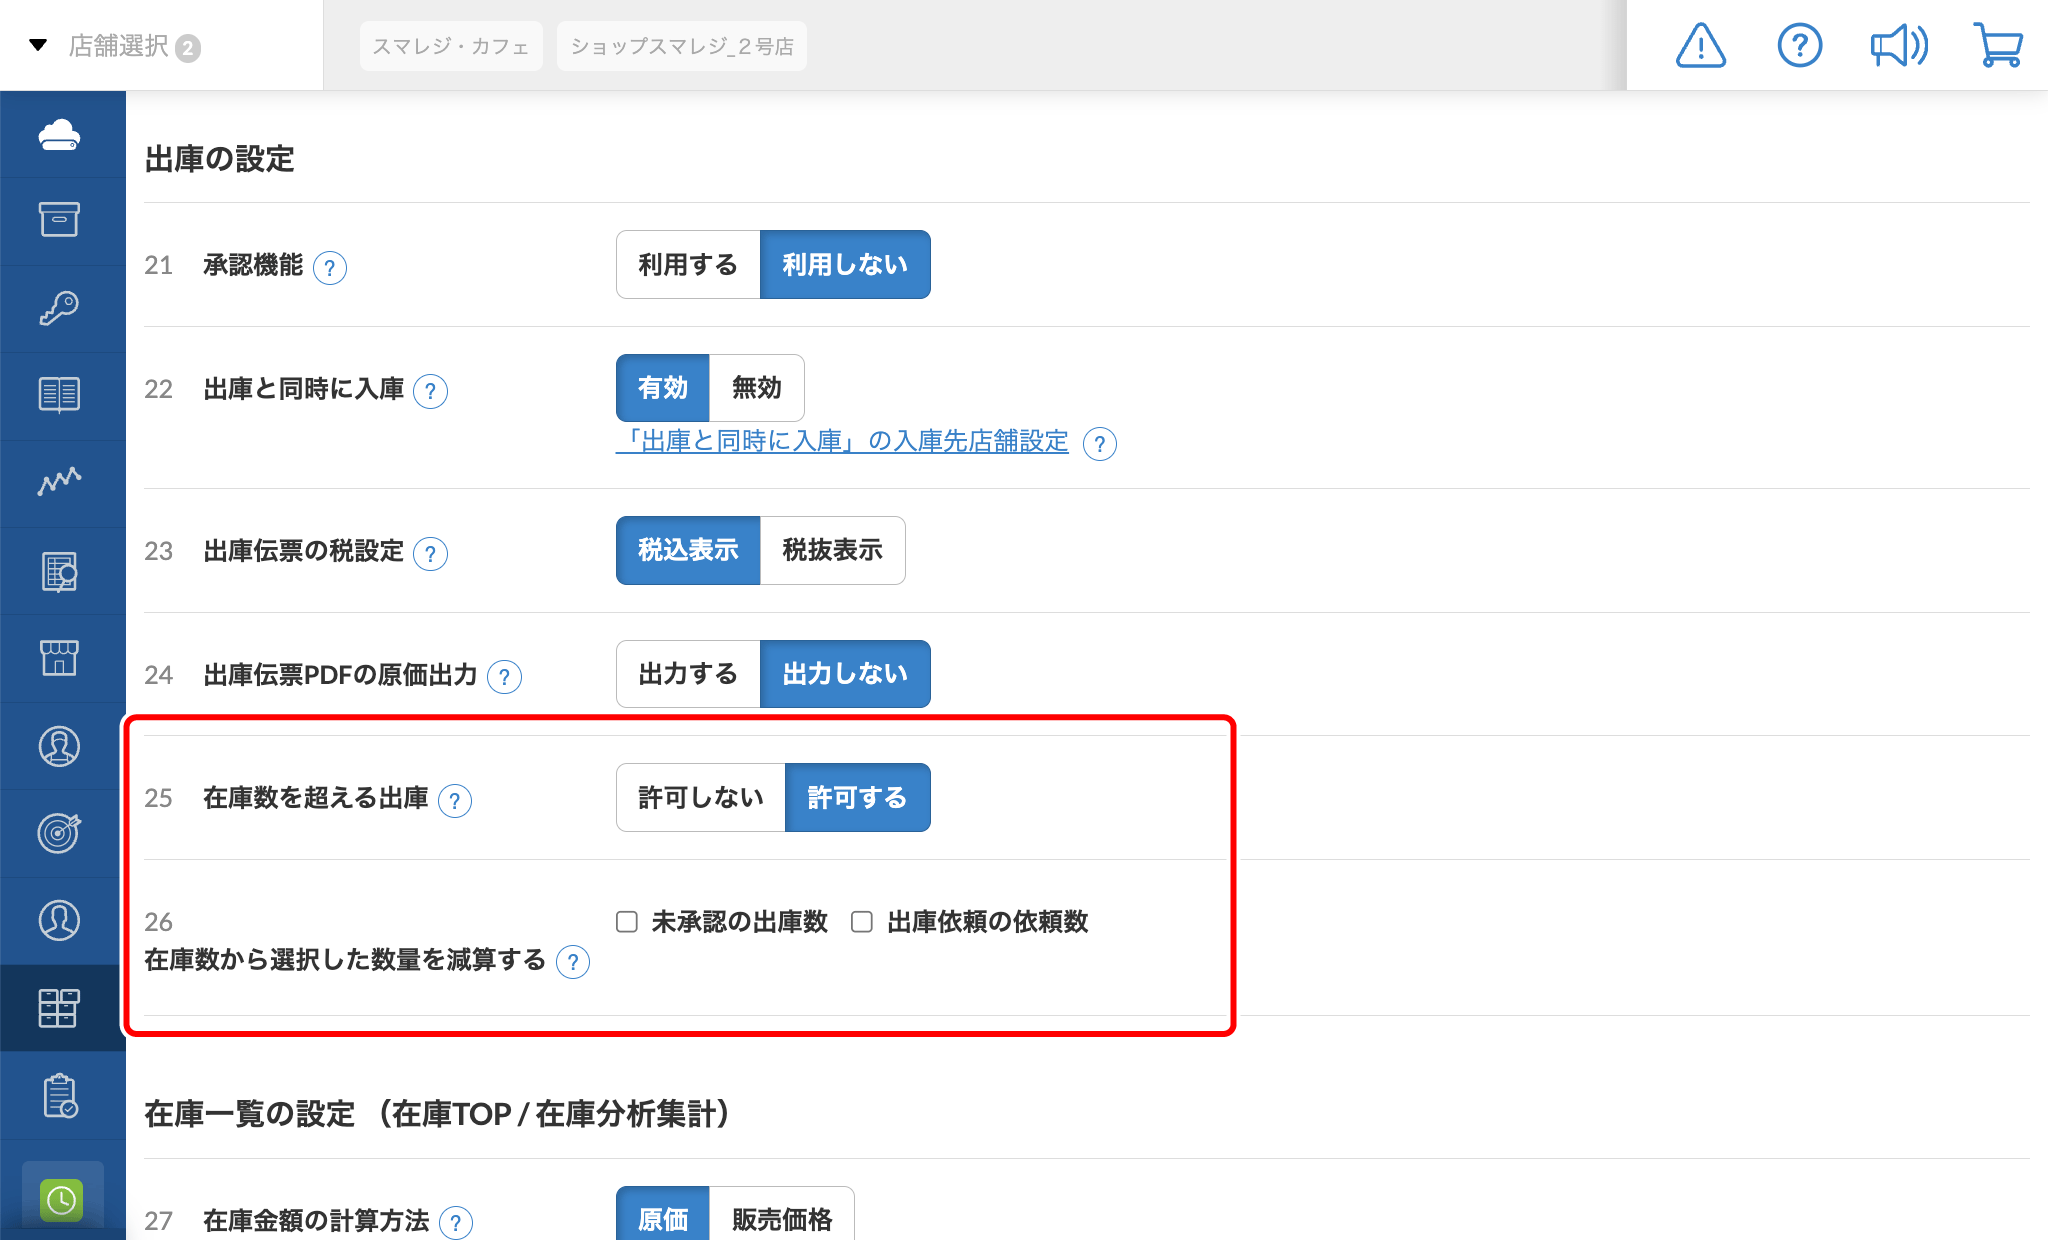Select 税抜表示 for 出庫伝票の税設定
Image resolution: width=2048 pixels, height=1240 pixels.
pos(832,550)
